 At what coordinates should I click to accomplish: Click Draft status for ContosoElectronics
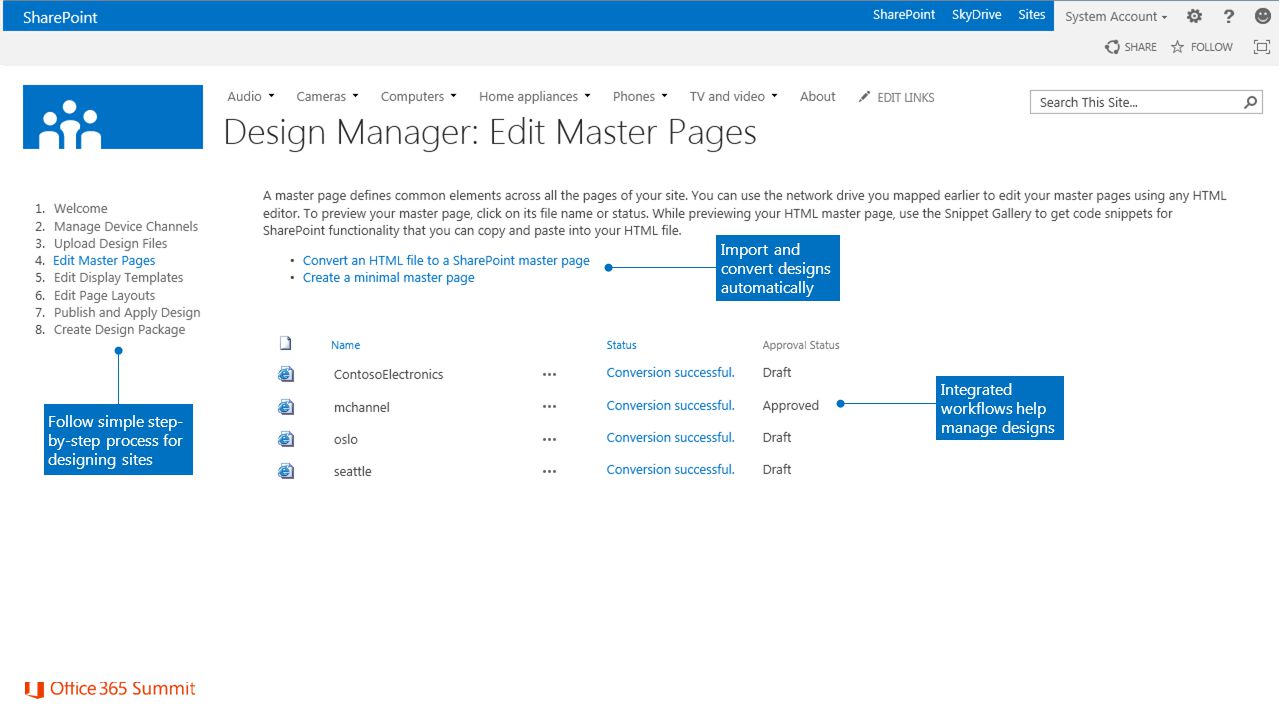(x=776, y=373)
